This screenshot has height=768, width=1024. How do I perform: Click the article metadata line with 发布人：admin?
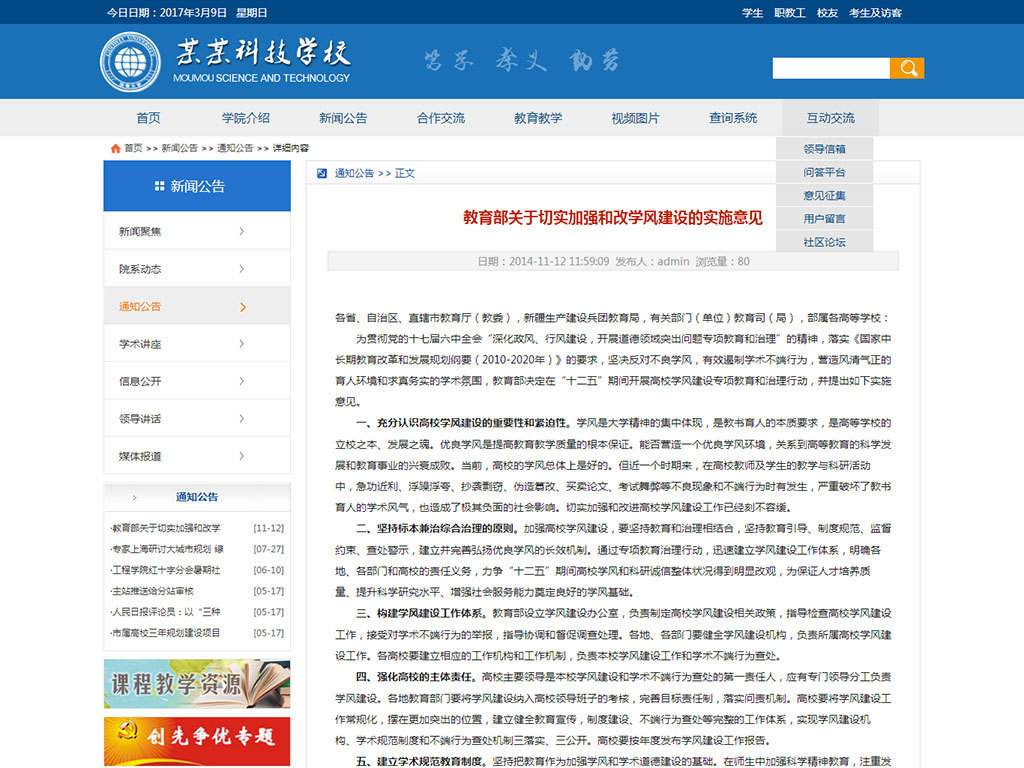tap(613, 261)
